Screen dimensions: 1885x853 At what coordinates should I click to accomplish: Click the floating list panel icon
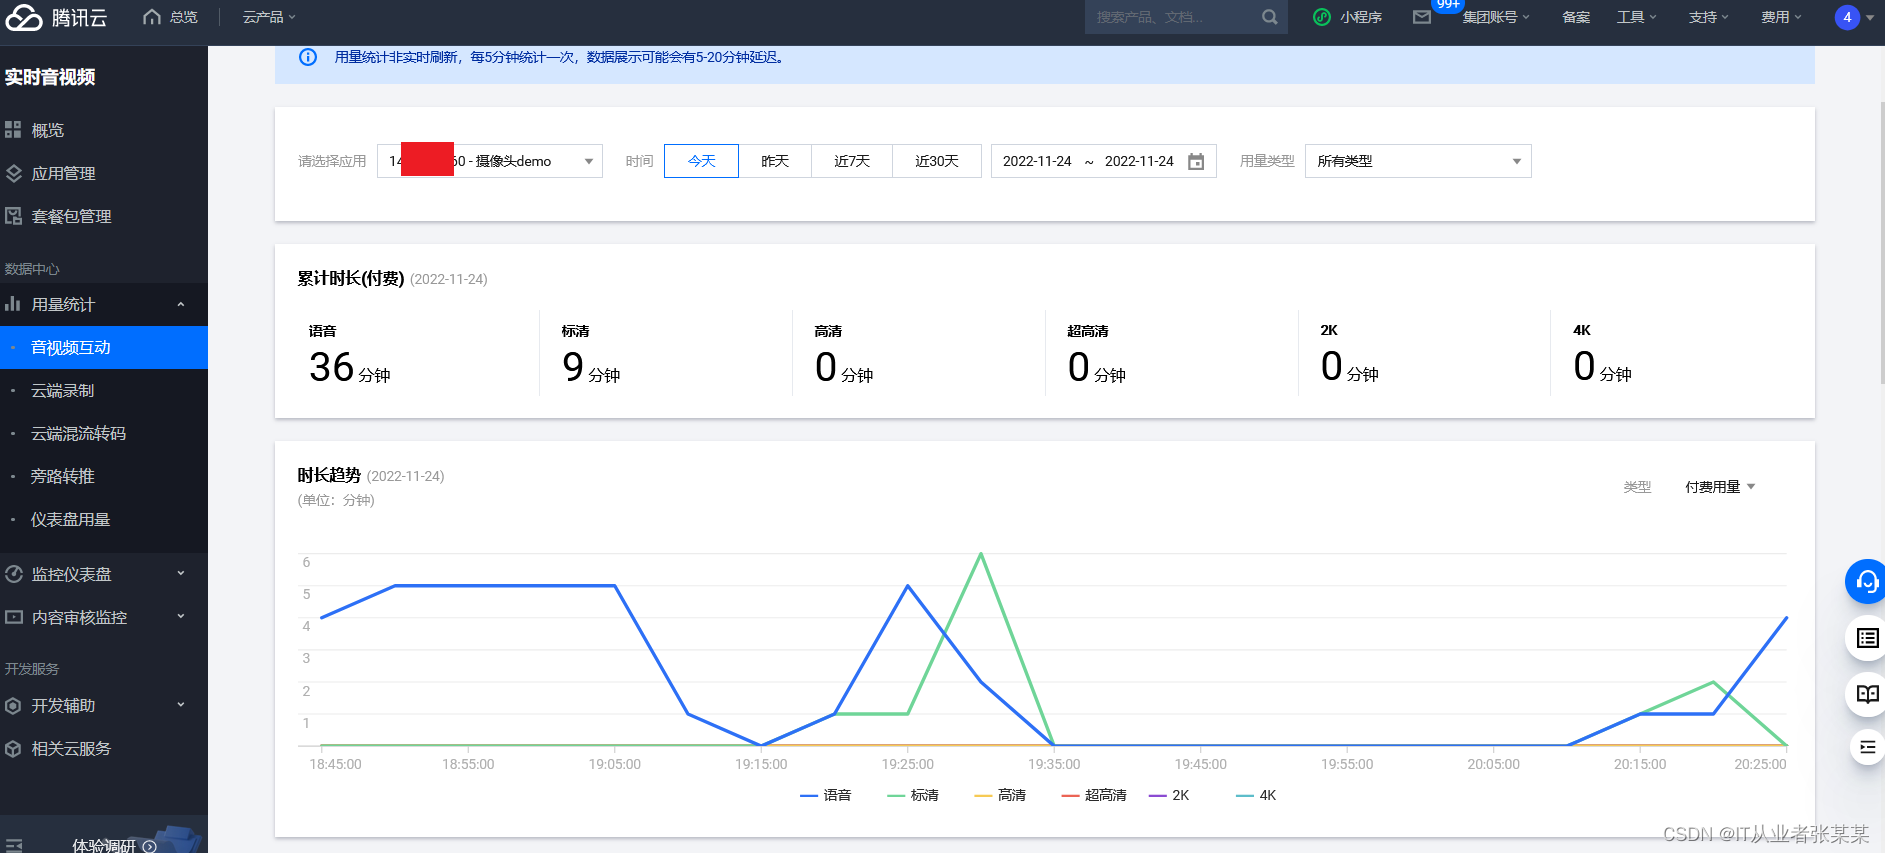1867,638
